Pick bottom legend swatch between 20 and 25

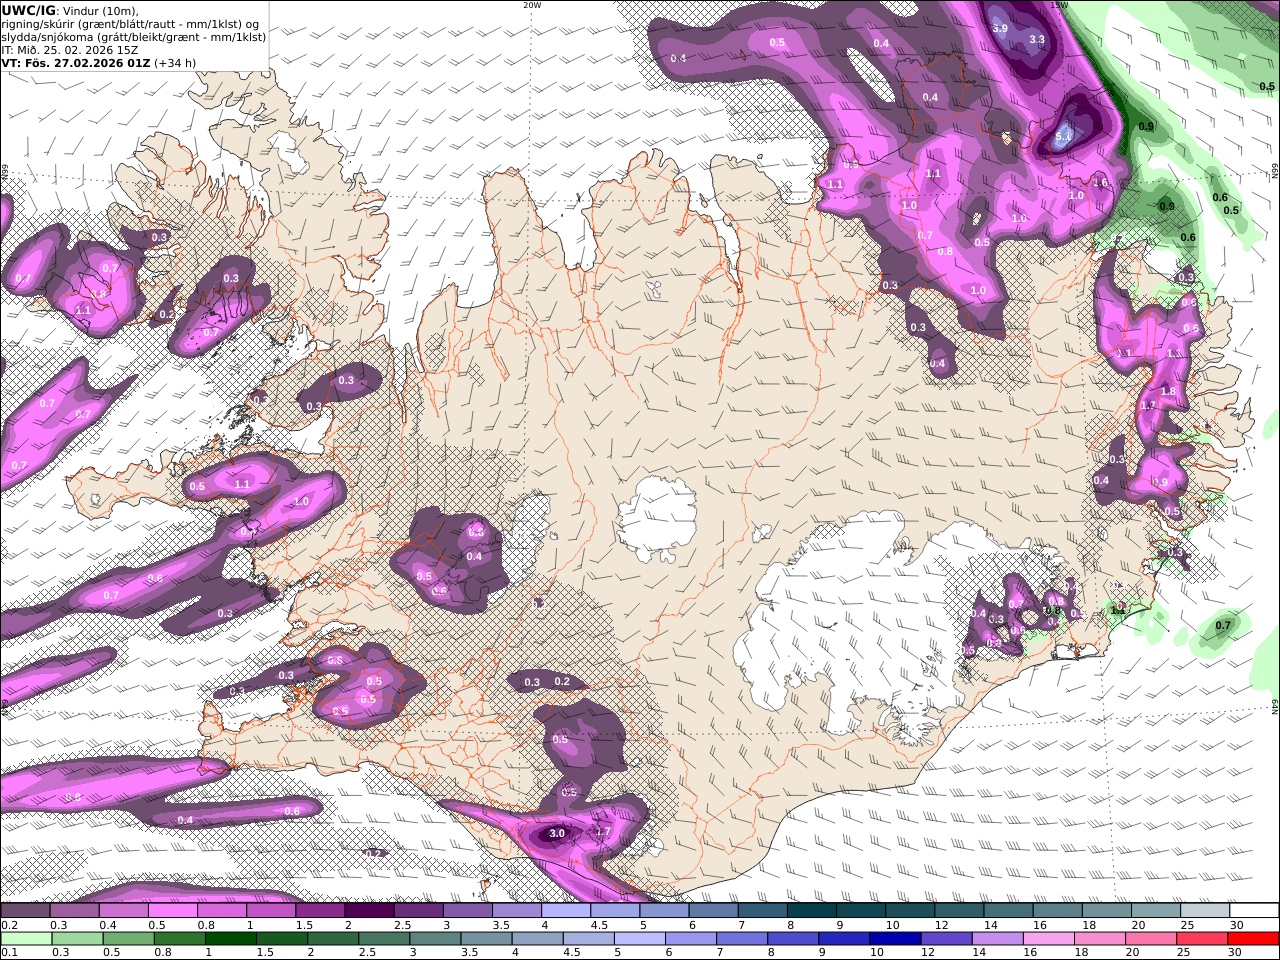pyautogui.click(x=1151, y=938)
